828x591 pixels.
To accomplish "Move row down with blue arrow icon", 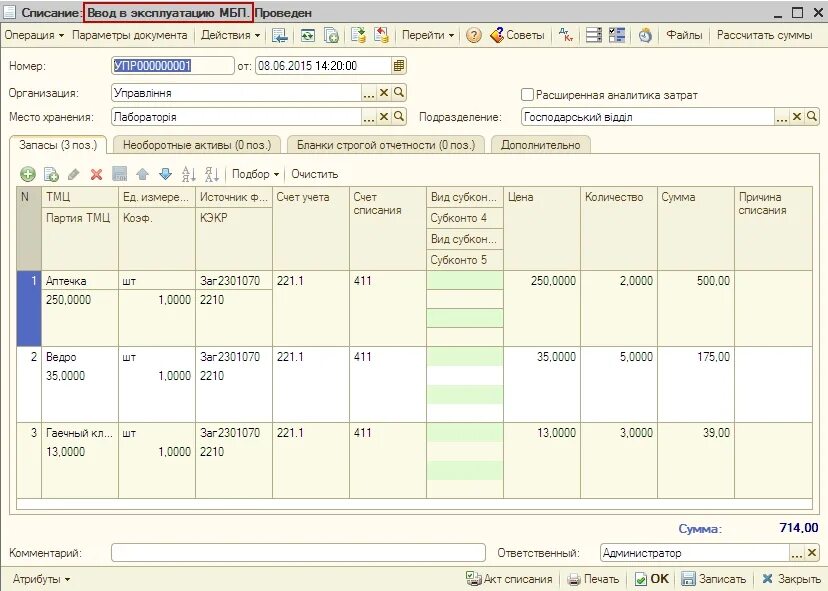I will pyautogui.click(x=165, y=174).
